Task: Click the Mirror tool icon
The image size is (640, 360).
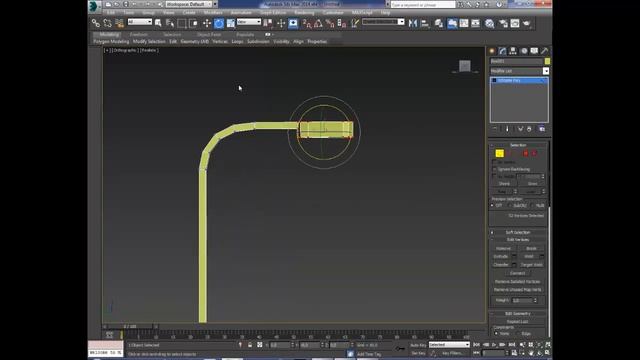Action: coord(413,23)
